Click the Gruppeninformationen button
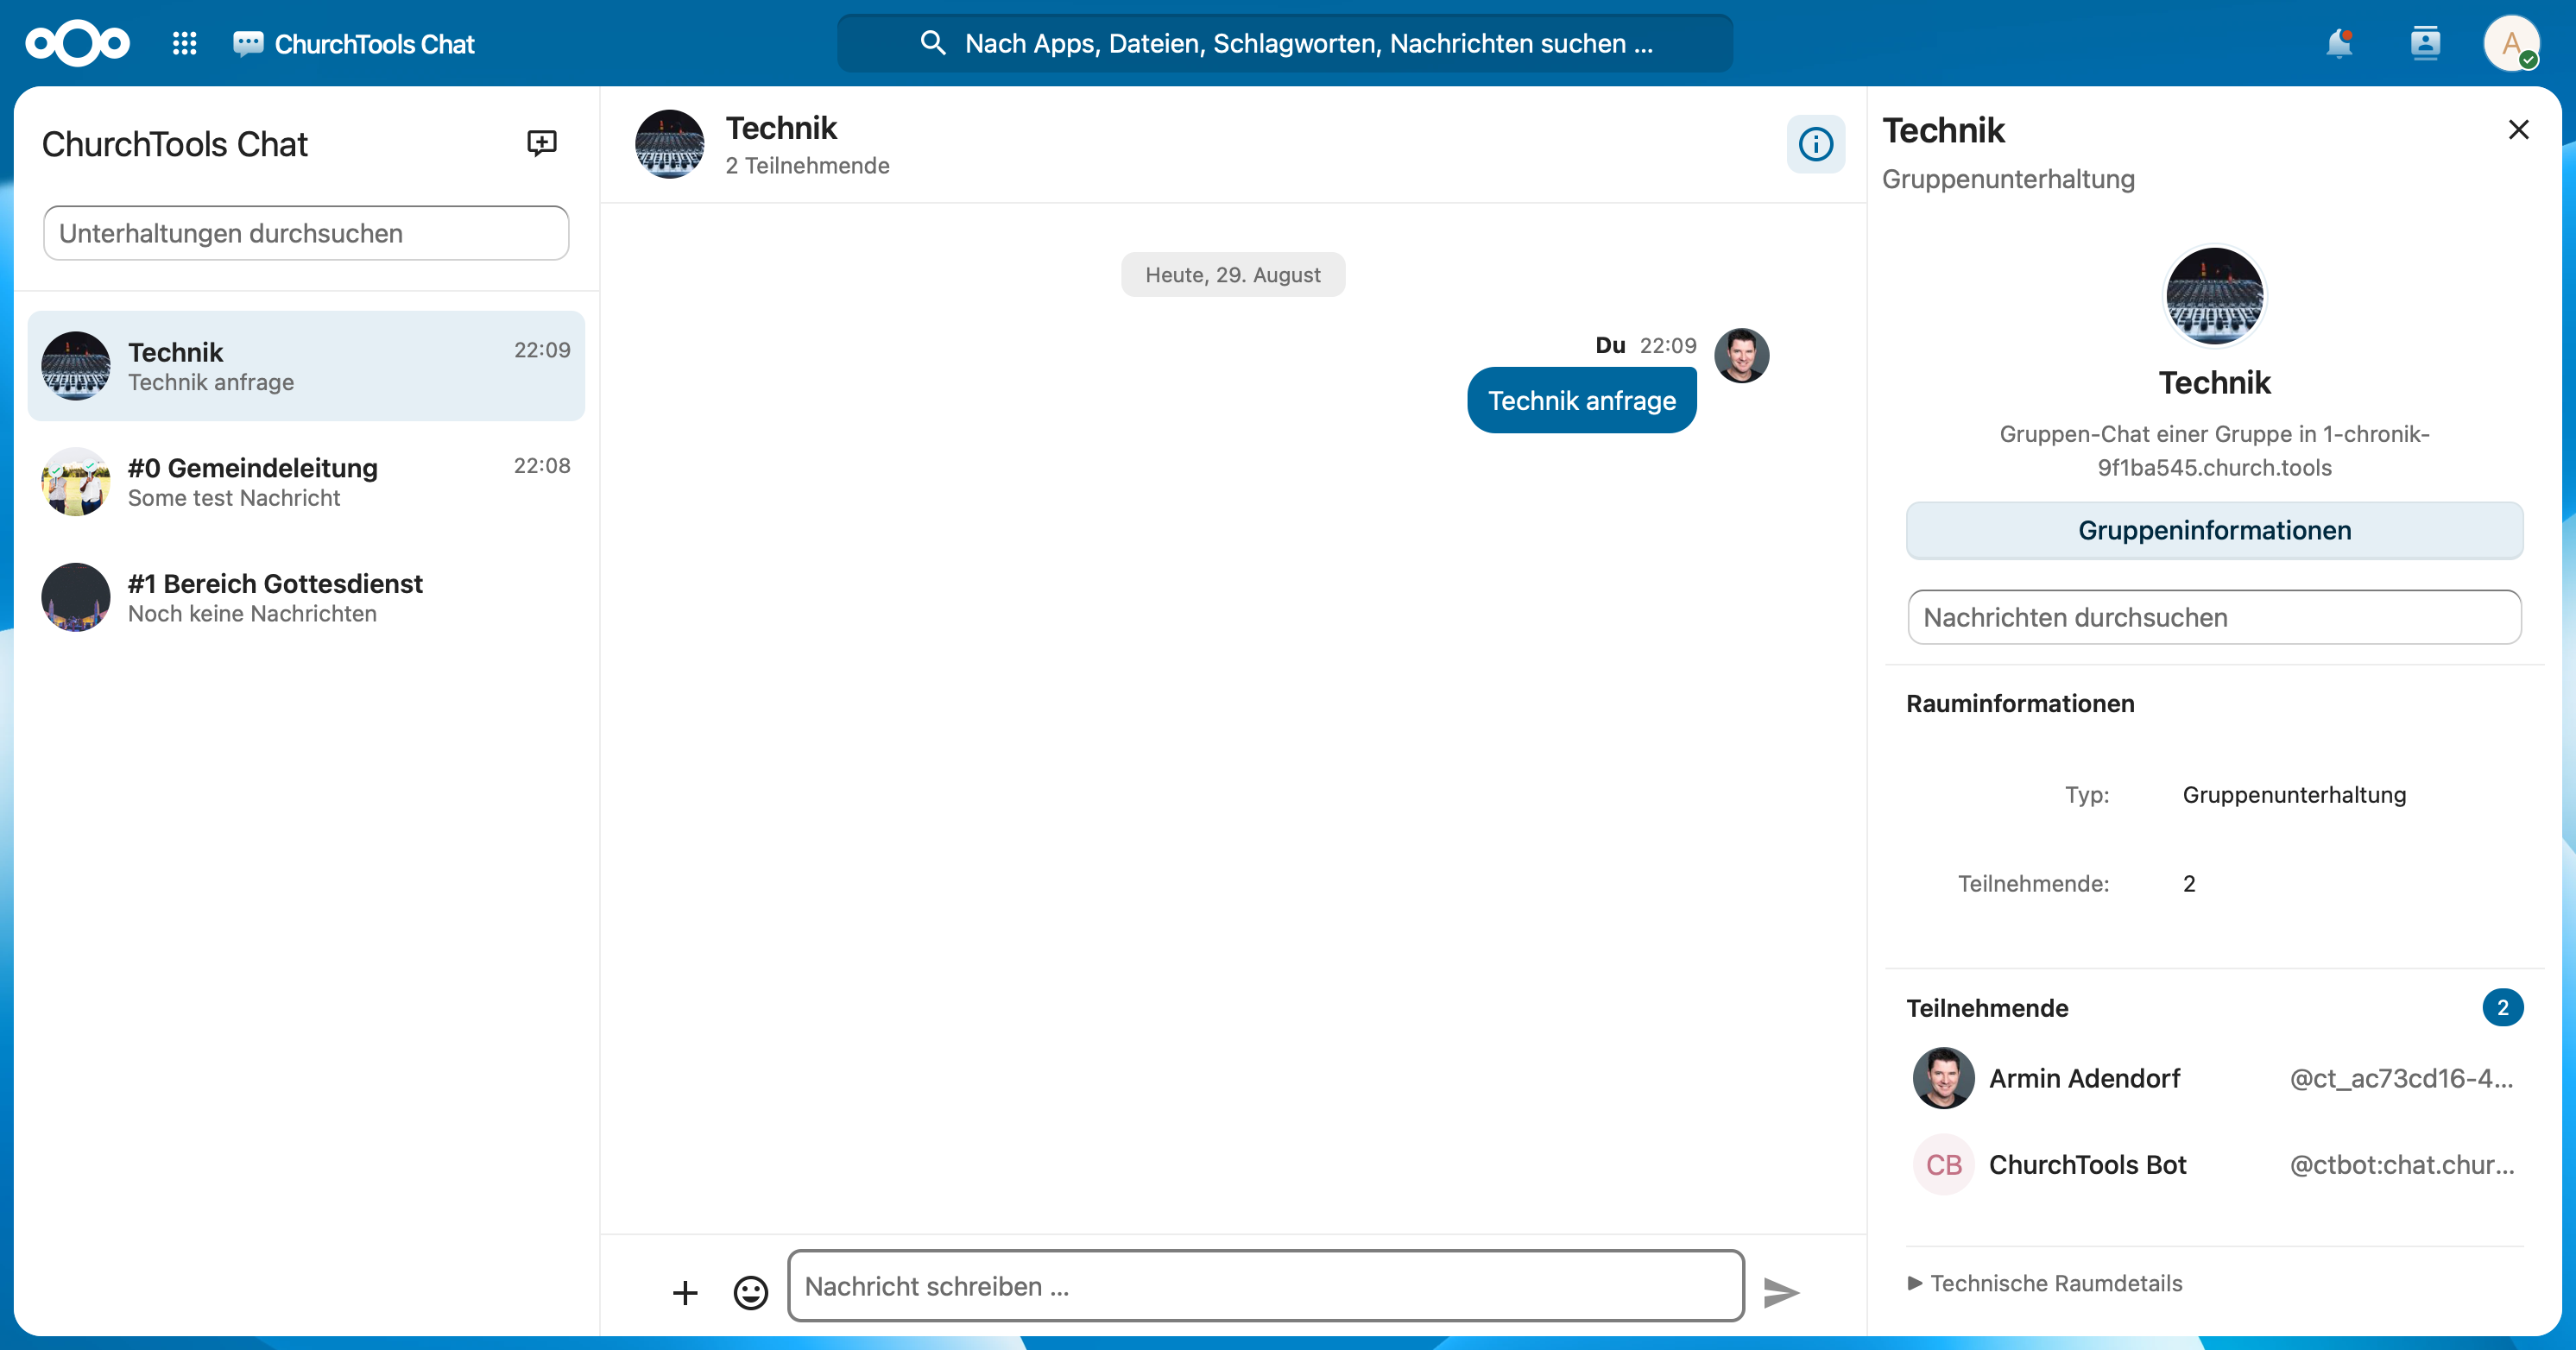This screenshot has width=2576, height=1350. pos(2214,530)
